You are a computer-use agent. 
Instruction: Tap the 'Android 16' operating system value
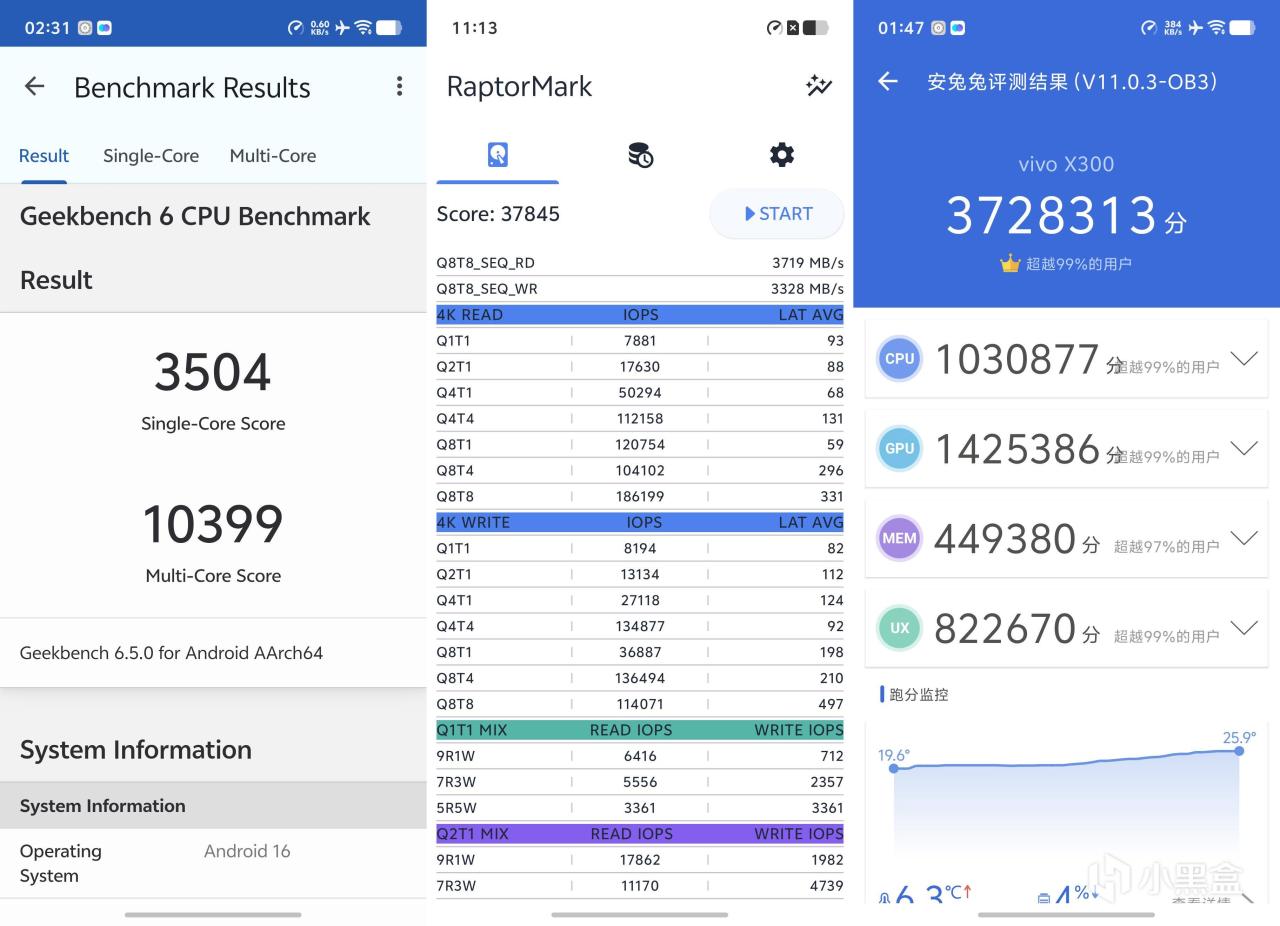point(247,851)
